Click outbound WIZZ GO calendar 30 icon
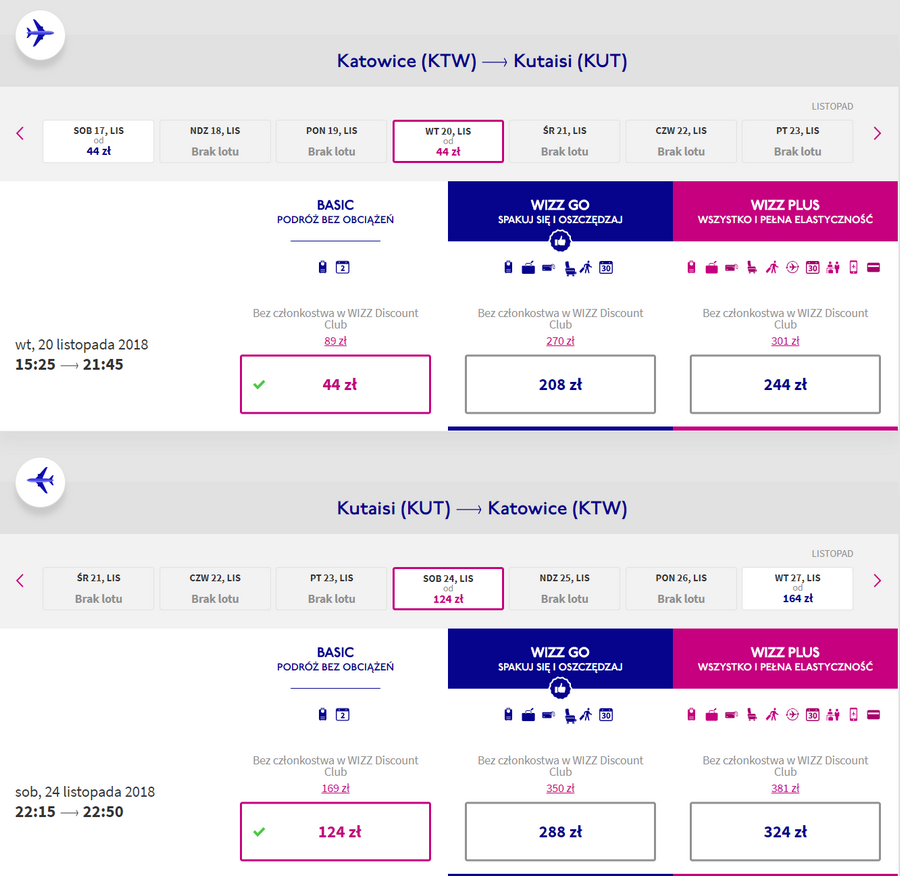The height and width of the screenshot is (876, 900). coord(606,268)
